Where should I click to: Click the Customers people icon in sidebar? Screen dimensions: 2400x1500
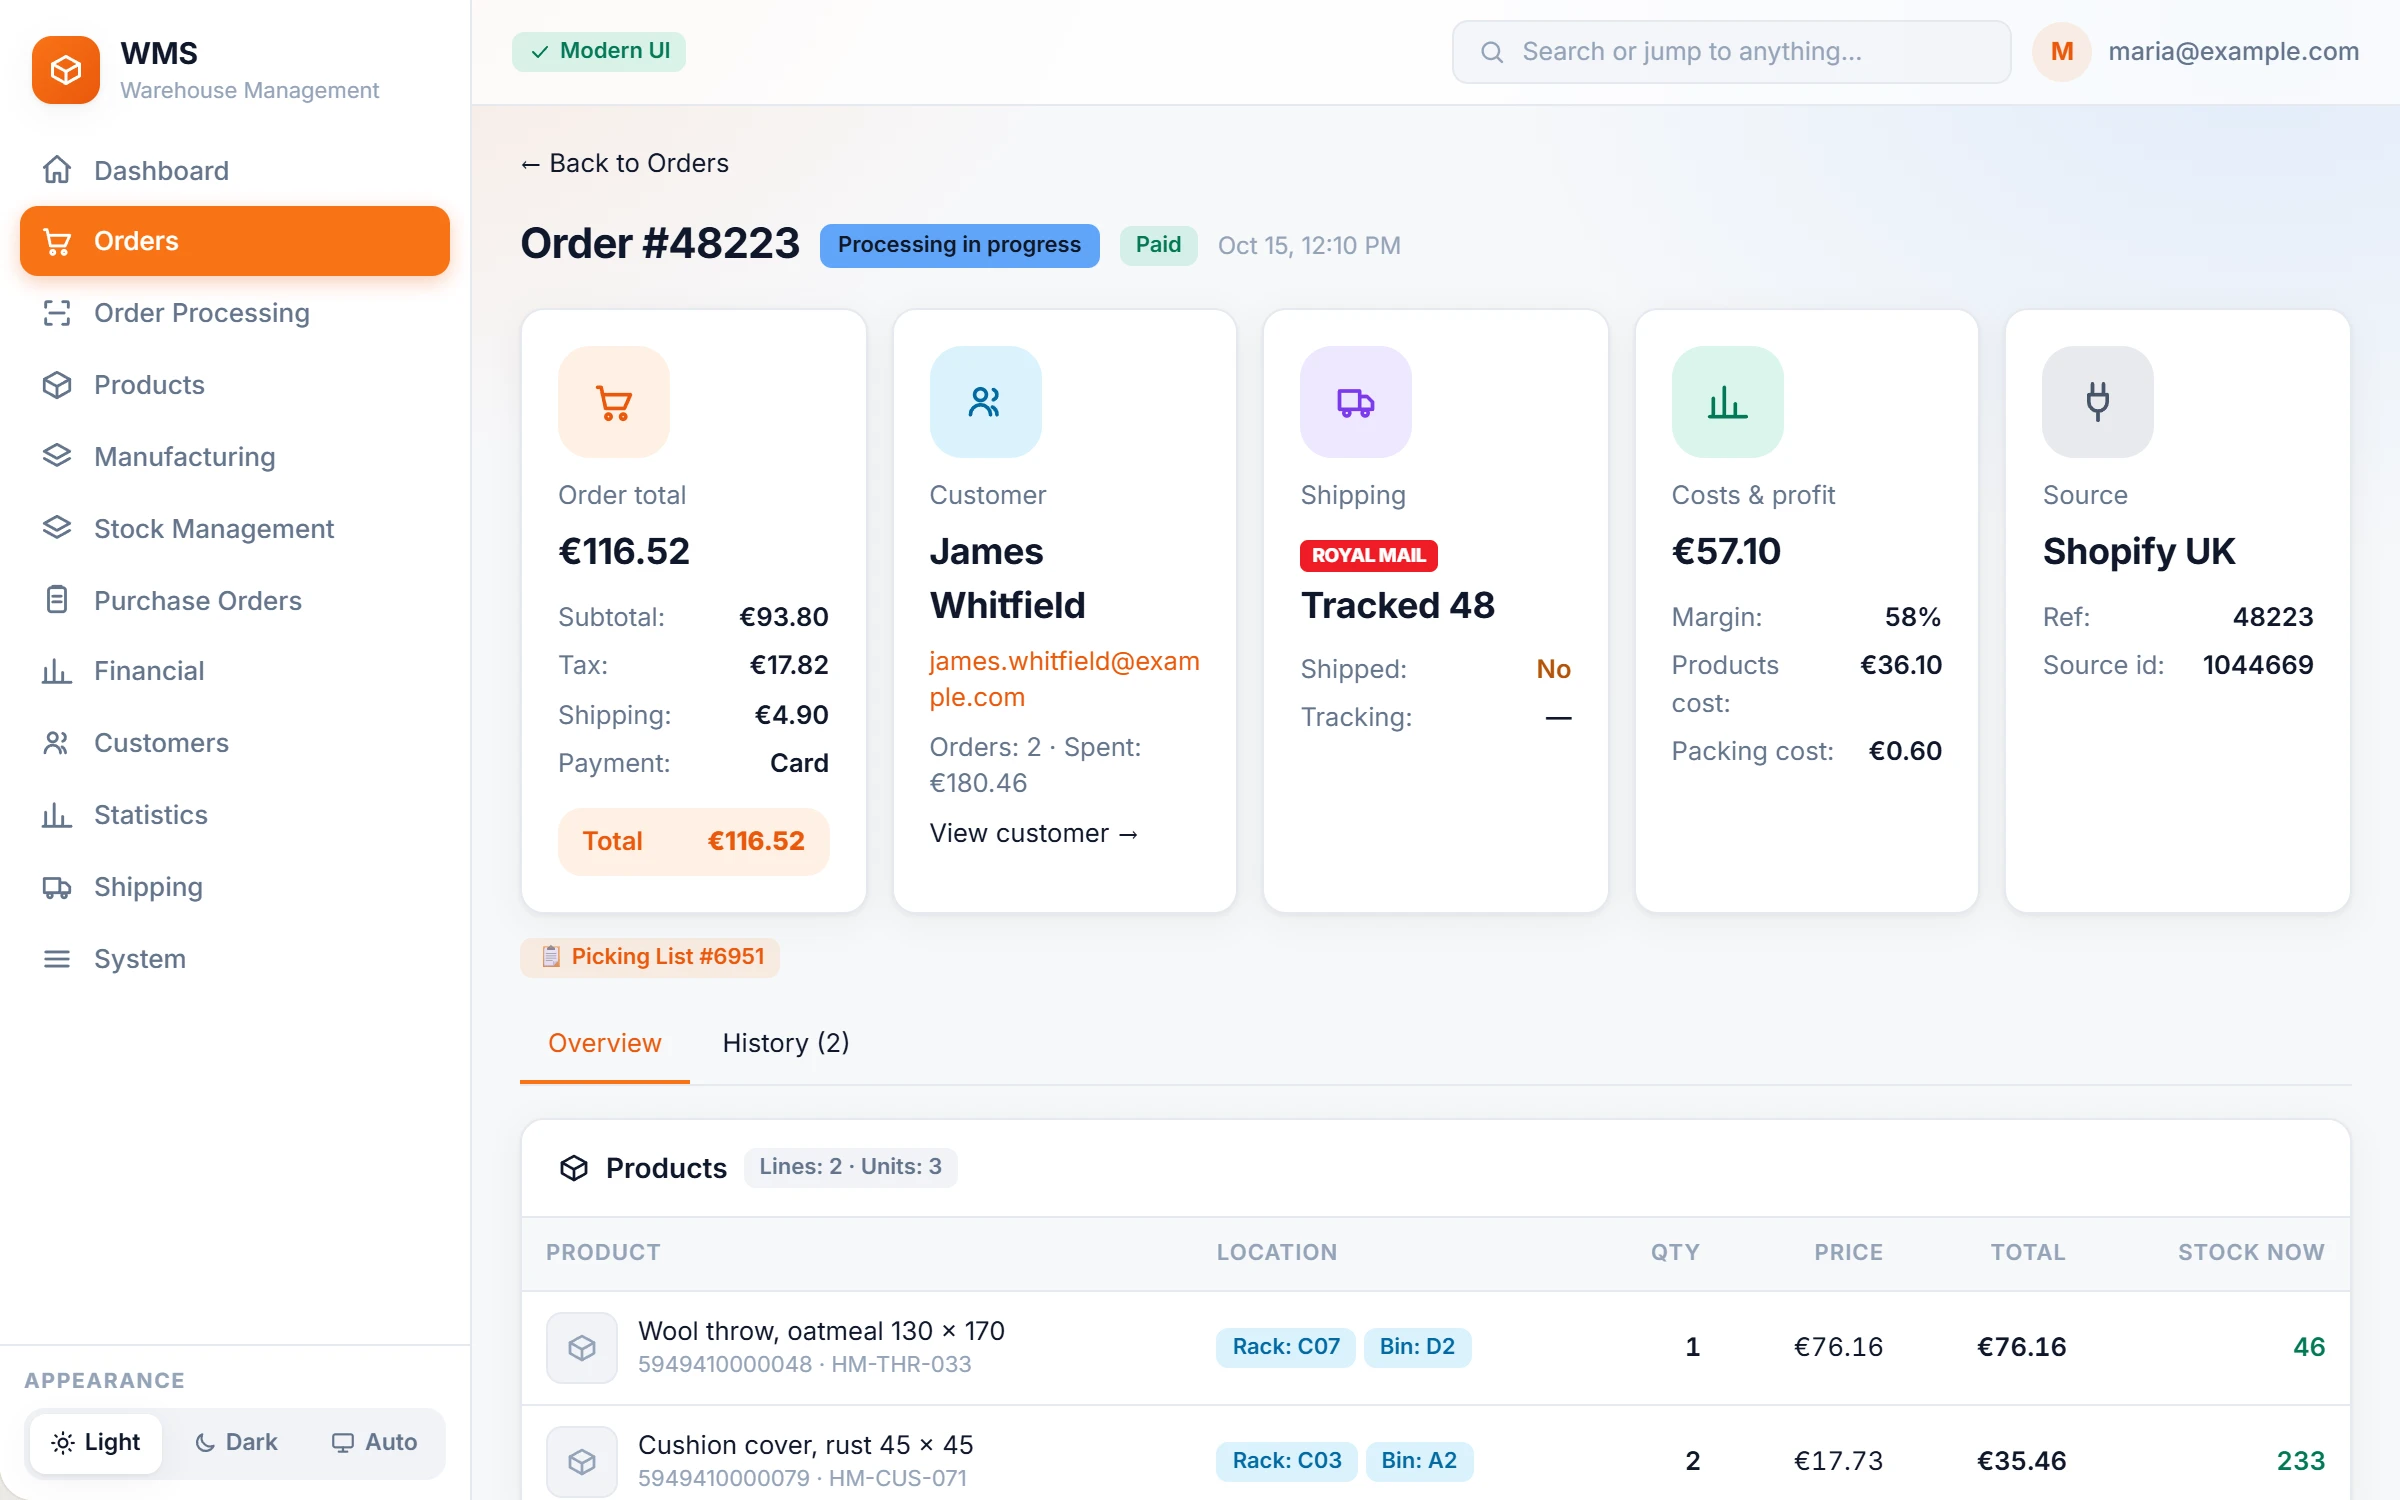[57, 743]
